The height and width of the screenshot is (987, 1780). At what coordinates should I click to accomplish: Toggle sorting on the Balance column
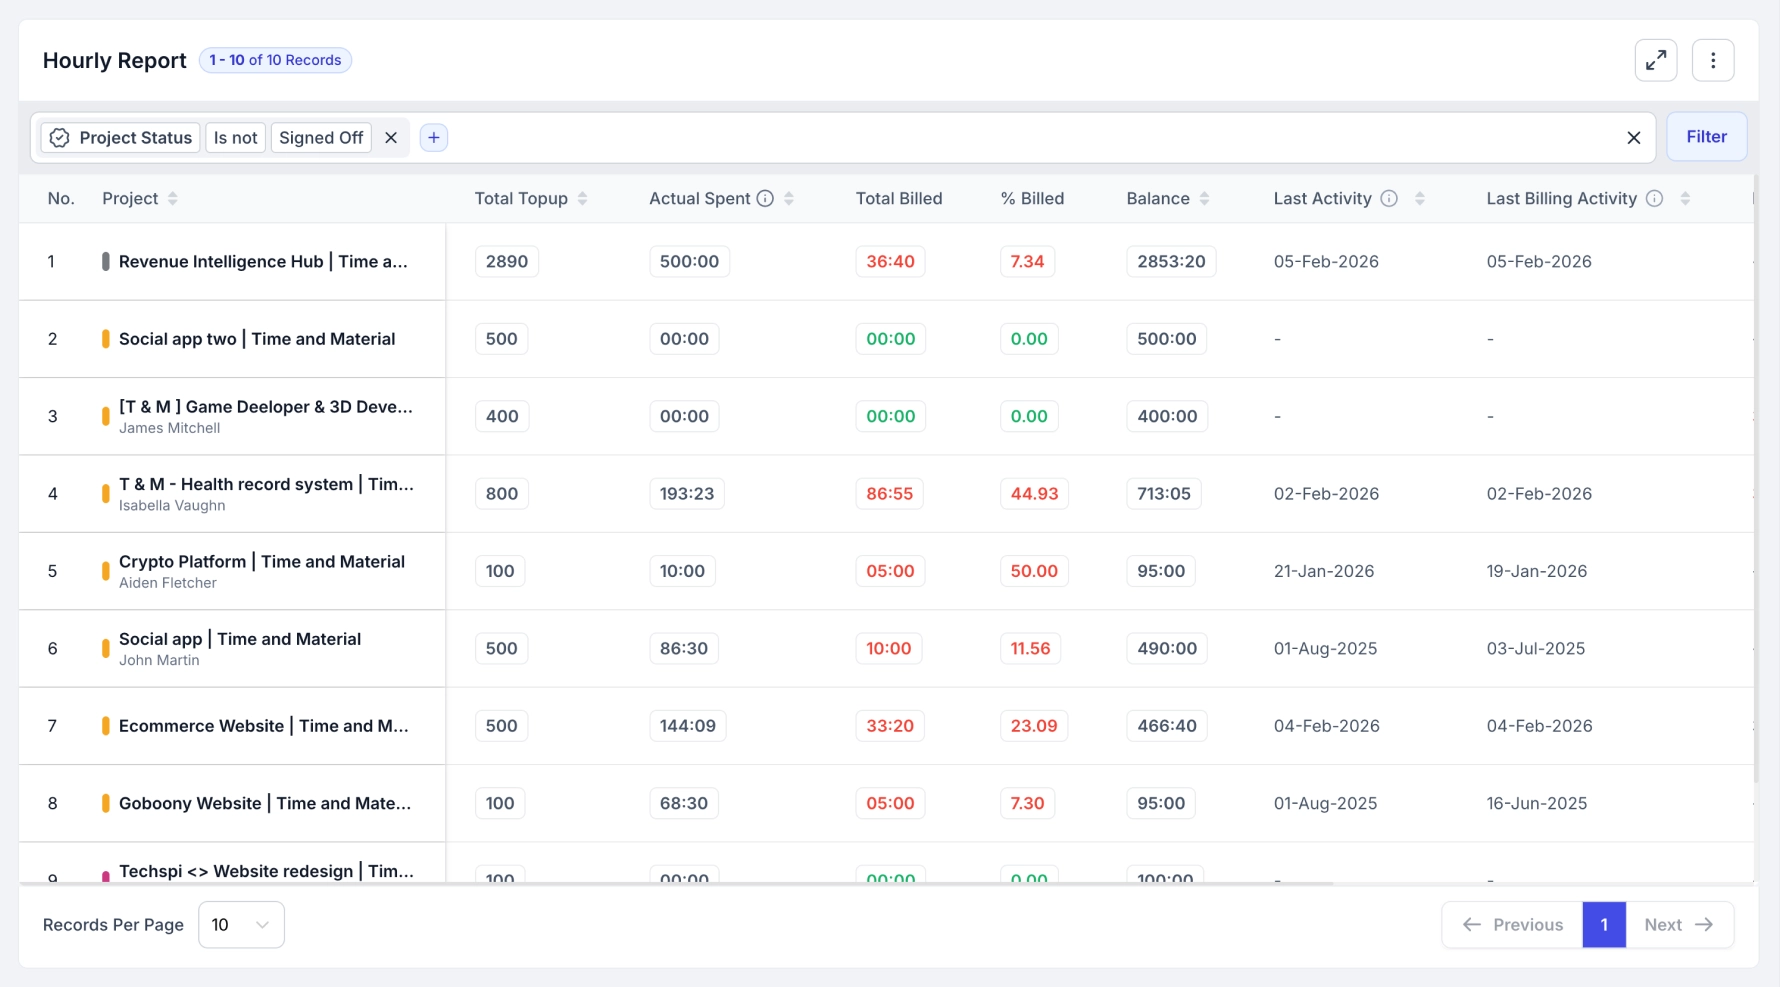[x=1204, y=198]
